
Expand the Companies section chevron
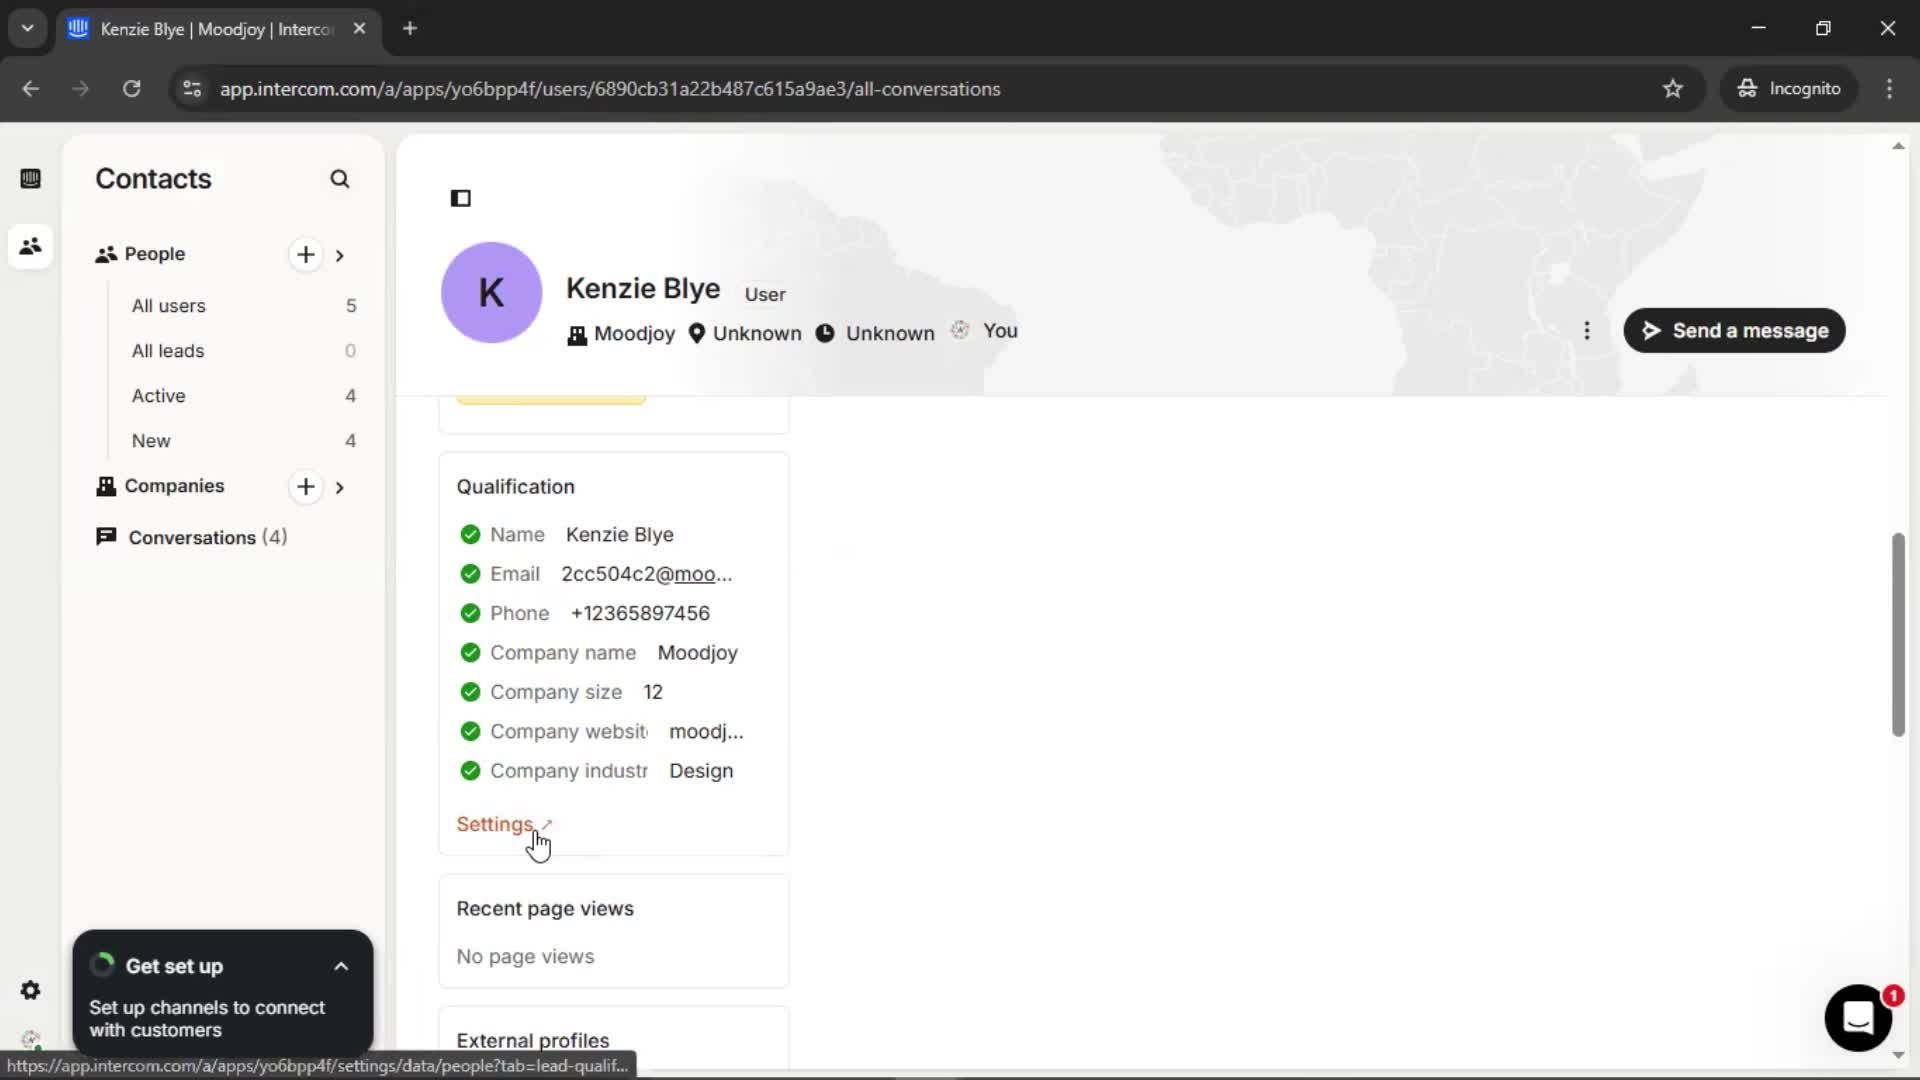point(340,487)
